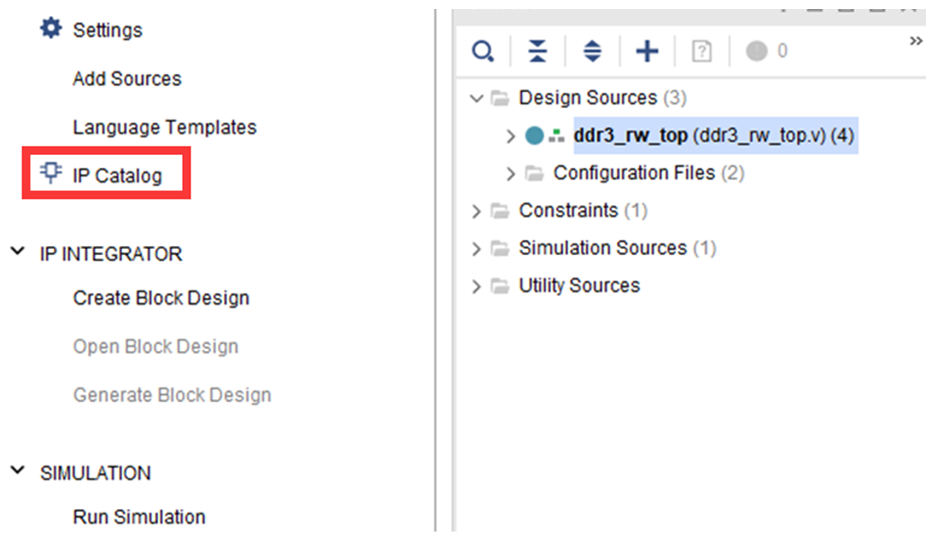Collapse the SIMULATION section
Image resolution: width=934 pixels, height=551 pixels.
click(x=17, y=472)
